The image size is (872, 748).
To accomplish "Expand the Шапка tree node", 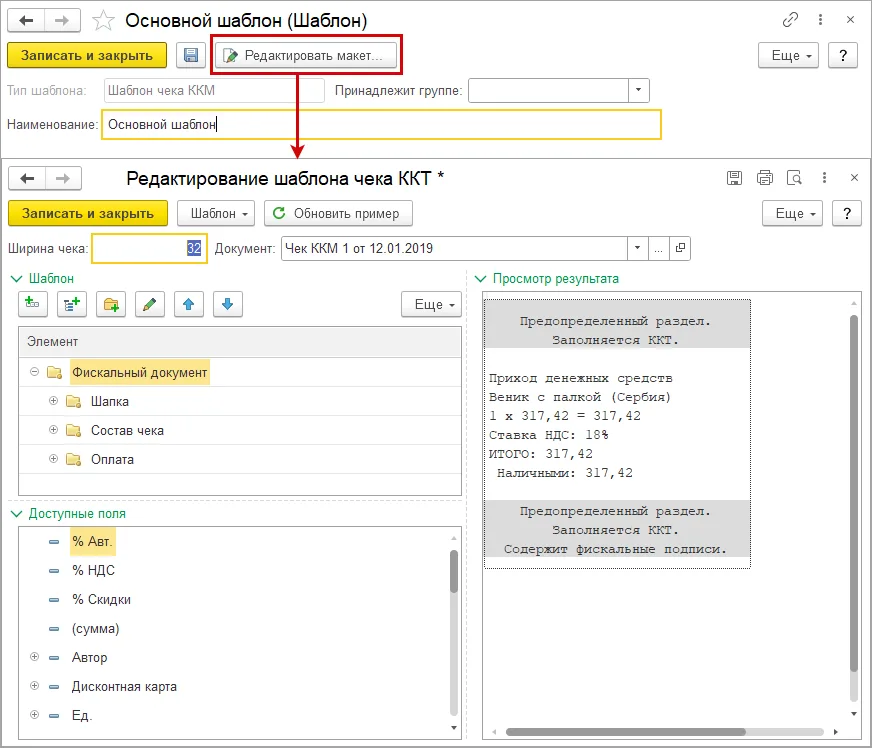I will 53,400.
